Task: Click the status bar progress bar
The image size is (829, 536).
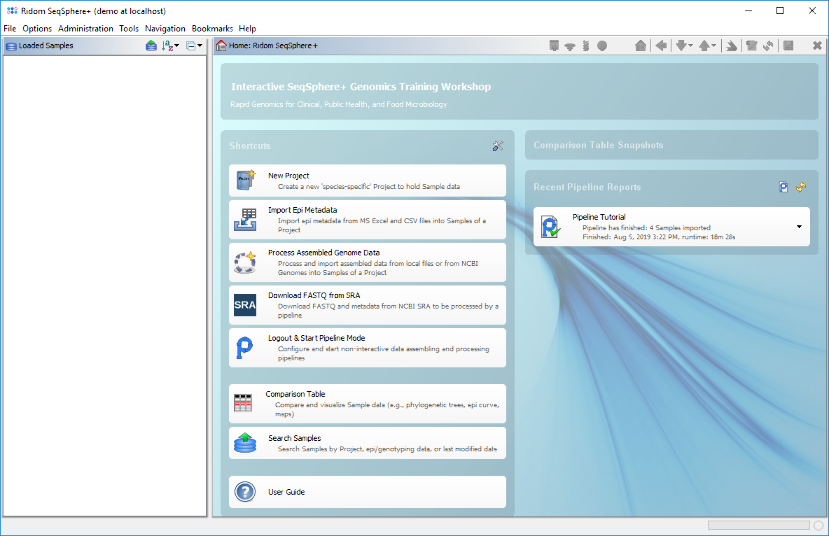Action: point(759,525)
